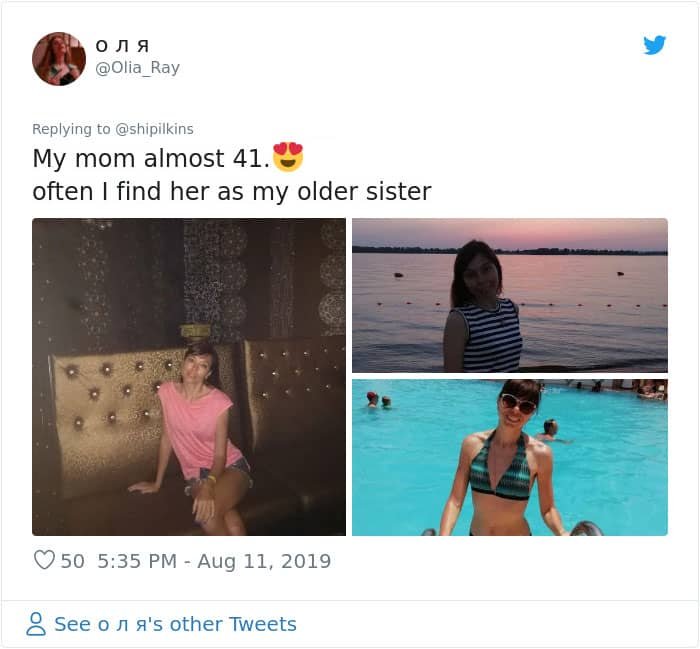
Task: Open the @Olia_Ray handle link
Action: point(138,68)
